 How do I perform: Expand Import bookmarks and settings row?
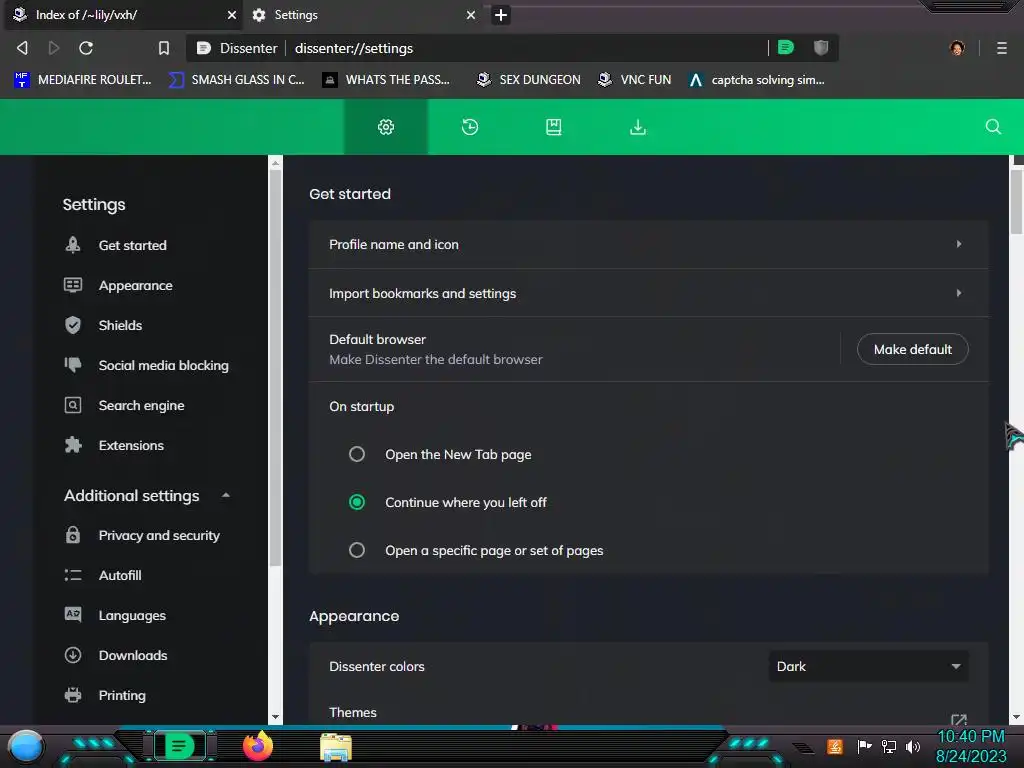click(648, 293)
